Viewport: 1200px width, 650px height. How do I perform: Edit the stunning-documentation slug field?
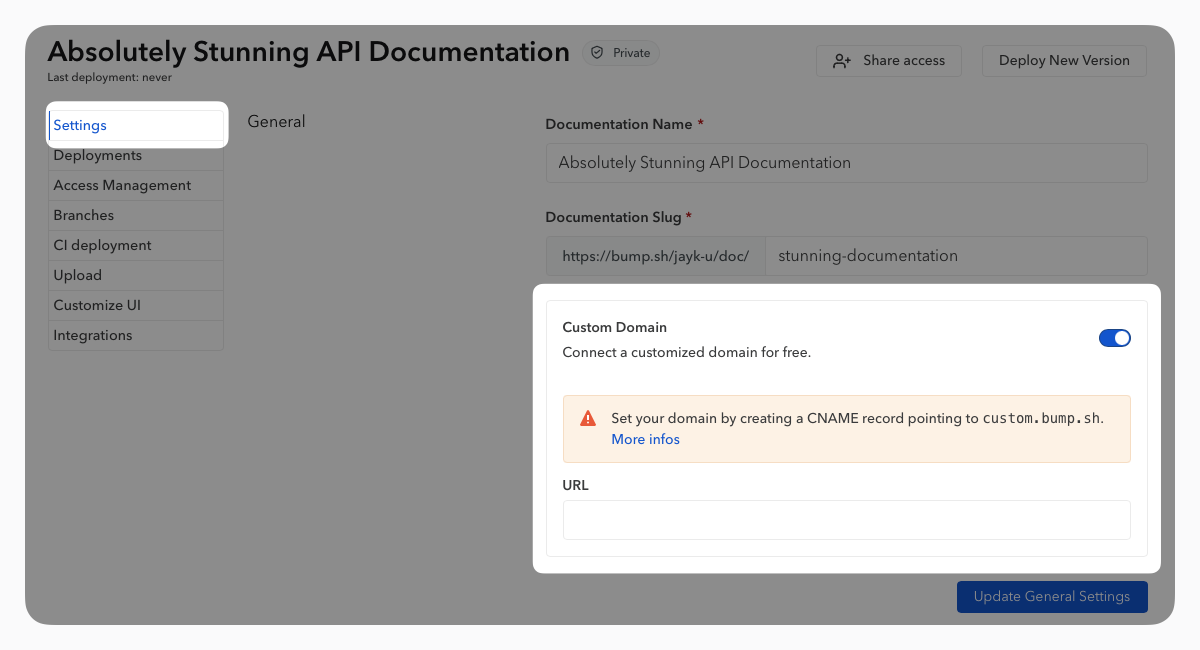(x=955, y=256)
